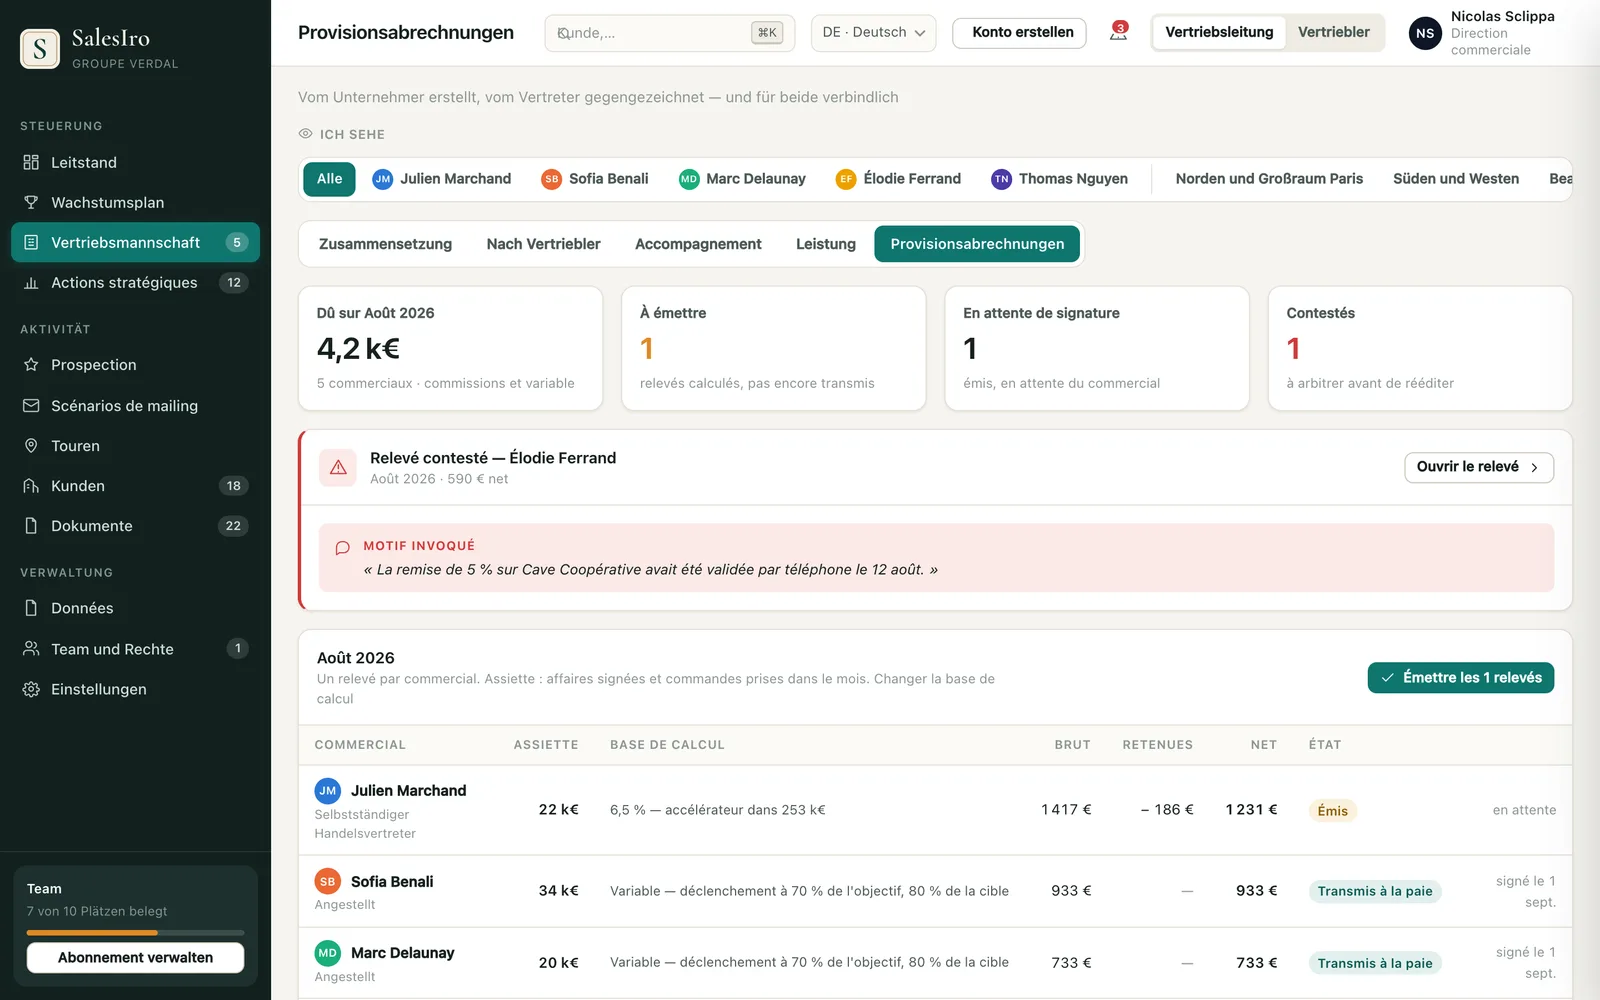1600x1000 pixels.
Task: Click the À émettre summary card
Action: tap(773, 348)
